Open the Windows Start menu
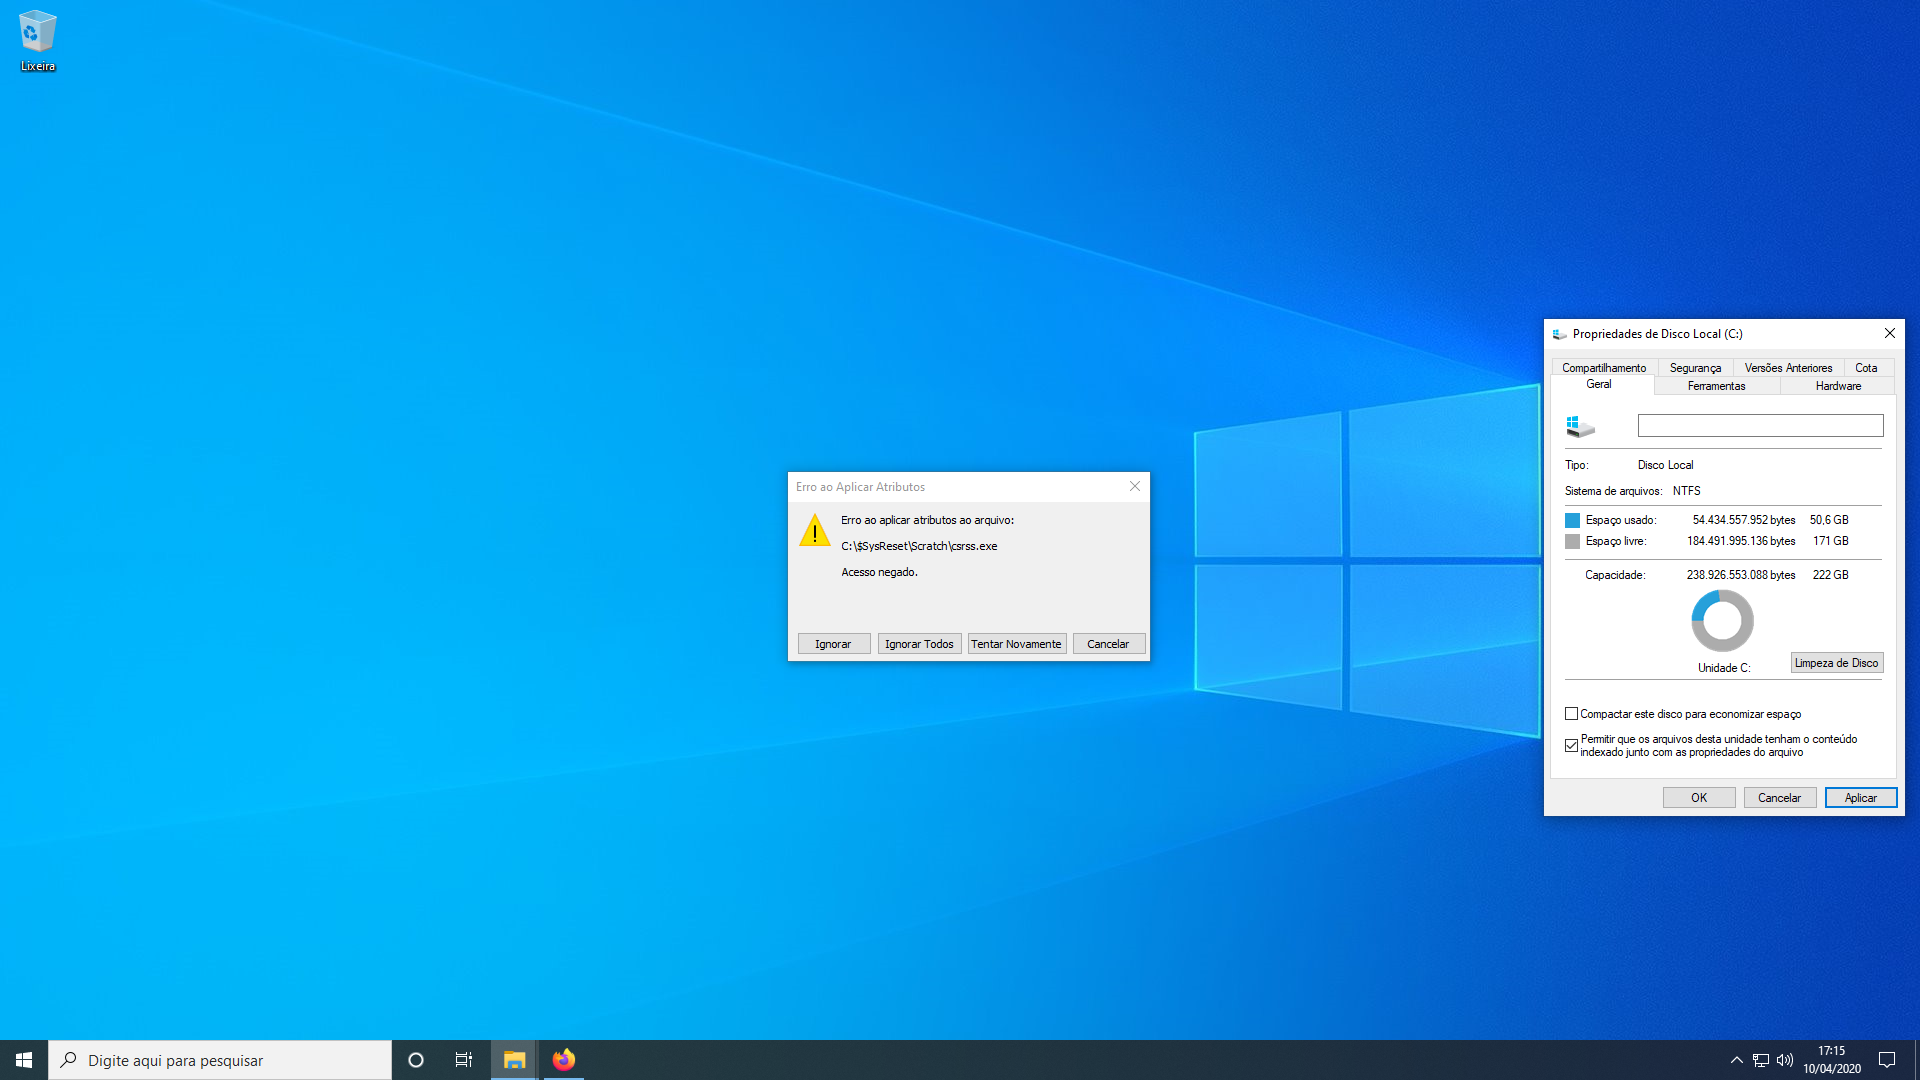 pos(24,1060)
